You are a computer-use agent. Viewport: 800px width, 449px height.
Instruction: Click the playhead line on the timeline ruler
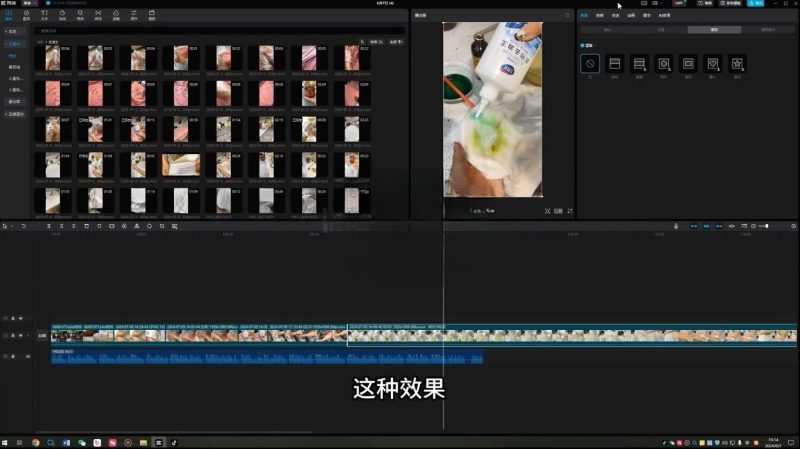point(443,235)
